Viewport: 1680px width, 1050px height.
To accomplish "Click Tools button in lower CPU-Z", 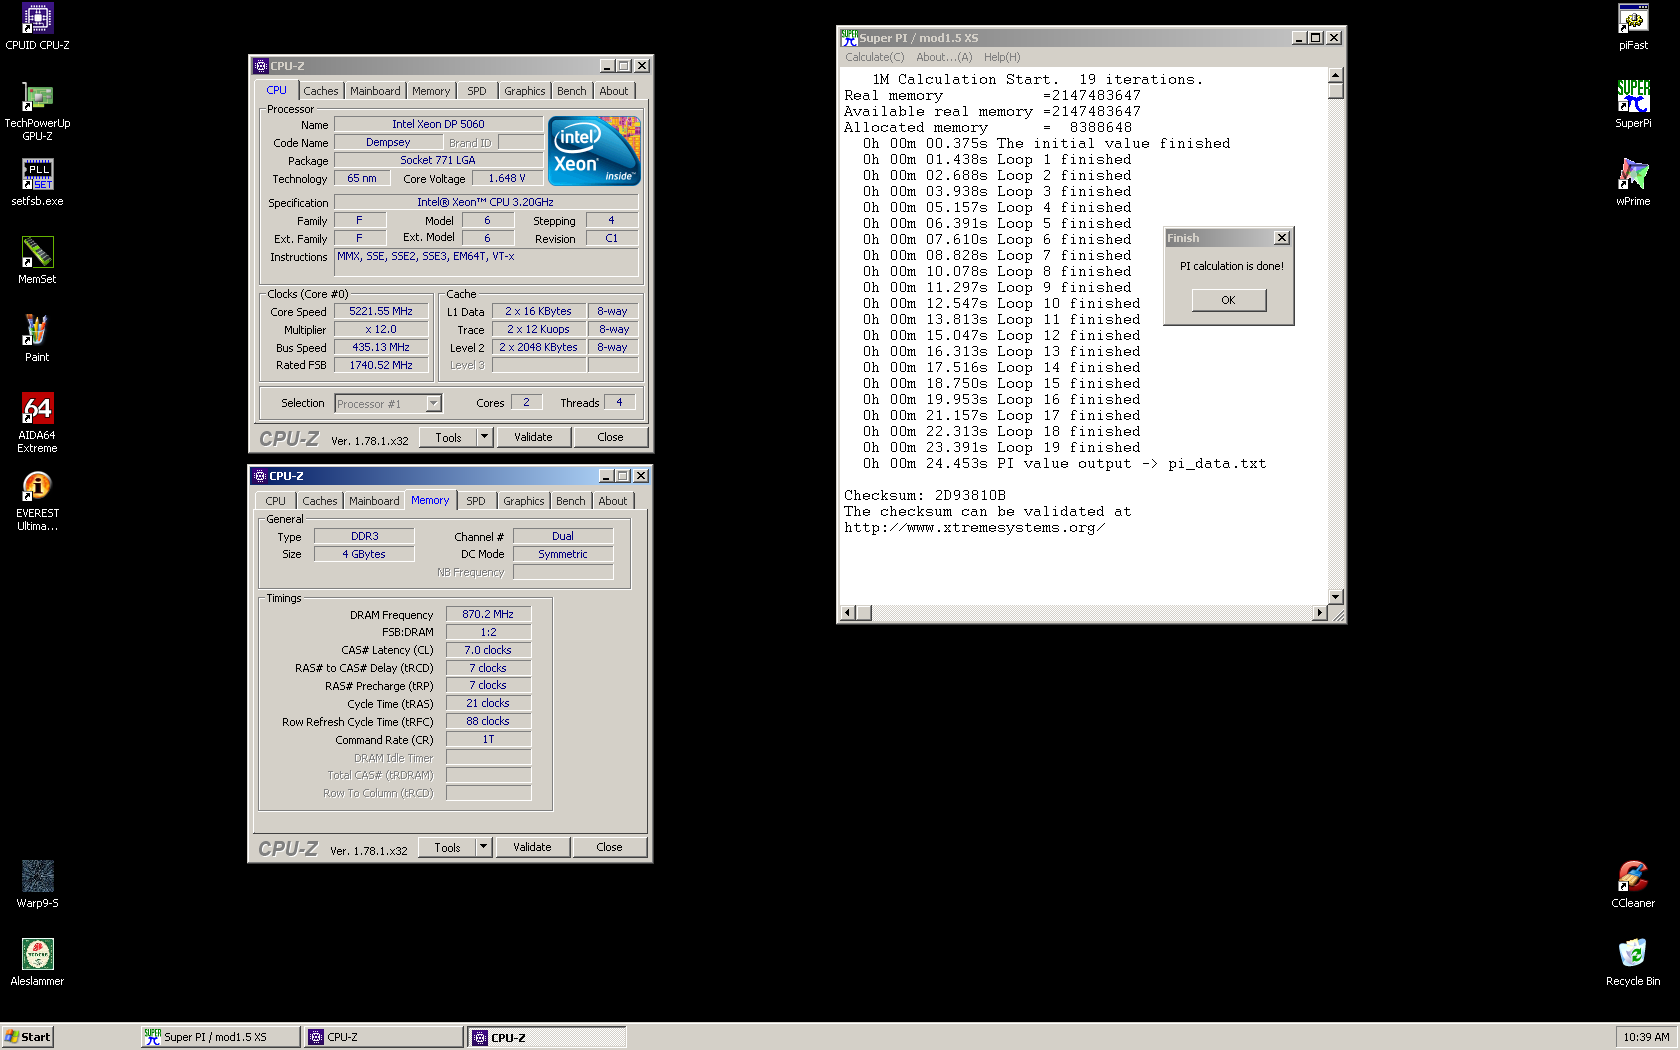I will (447, 847).
